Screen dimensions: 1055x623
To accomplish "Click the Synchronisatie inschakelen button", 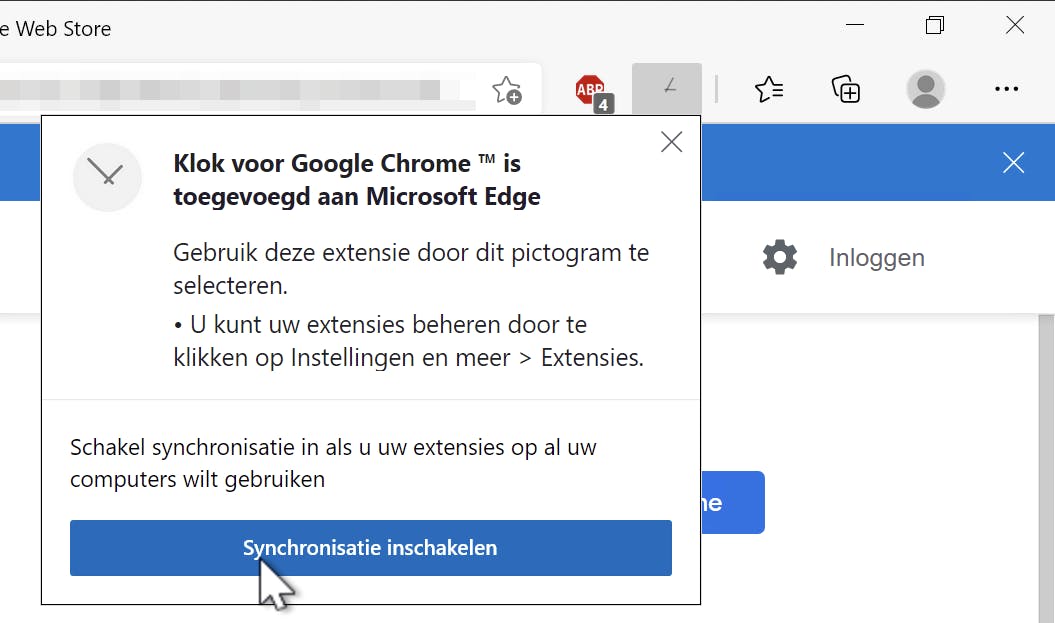I will [370, 548].
